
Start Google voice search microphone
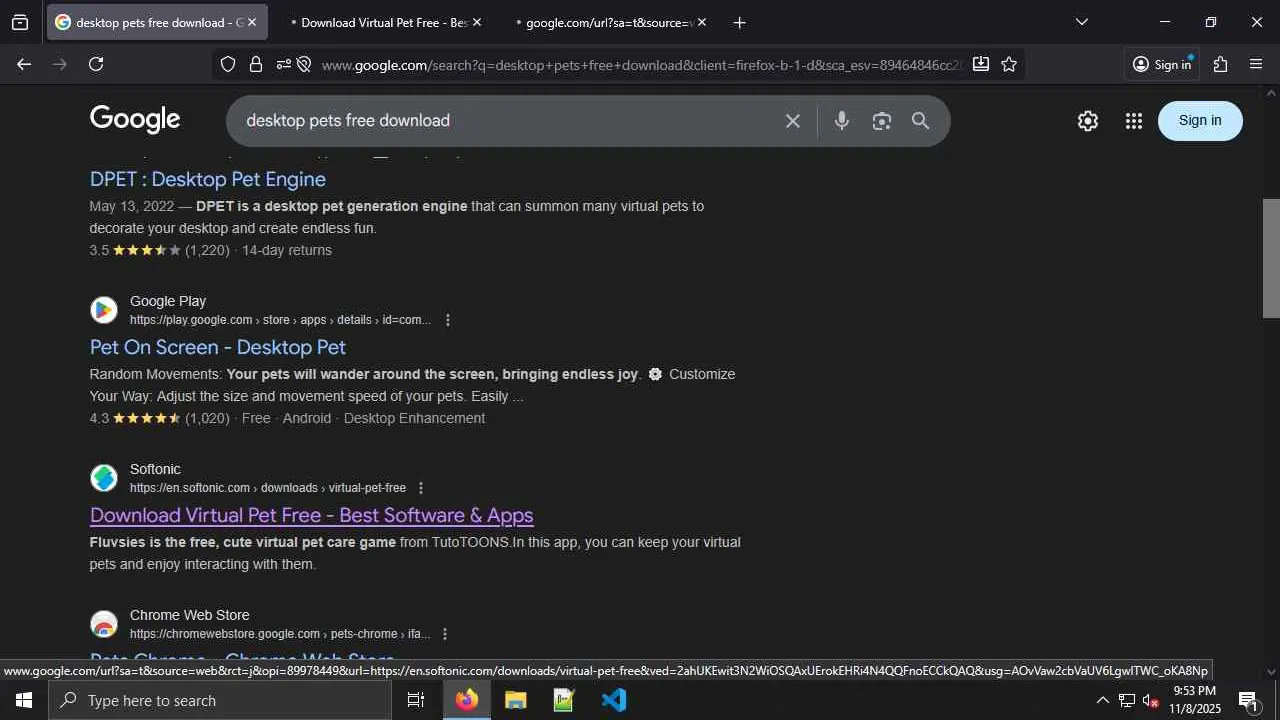(x=842, y=121)
